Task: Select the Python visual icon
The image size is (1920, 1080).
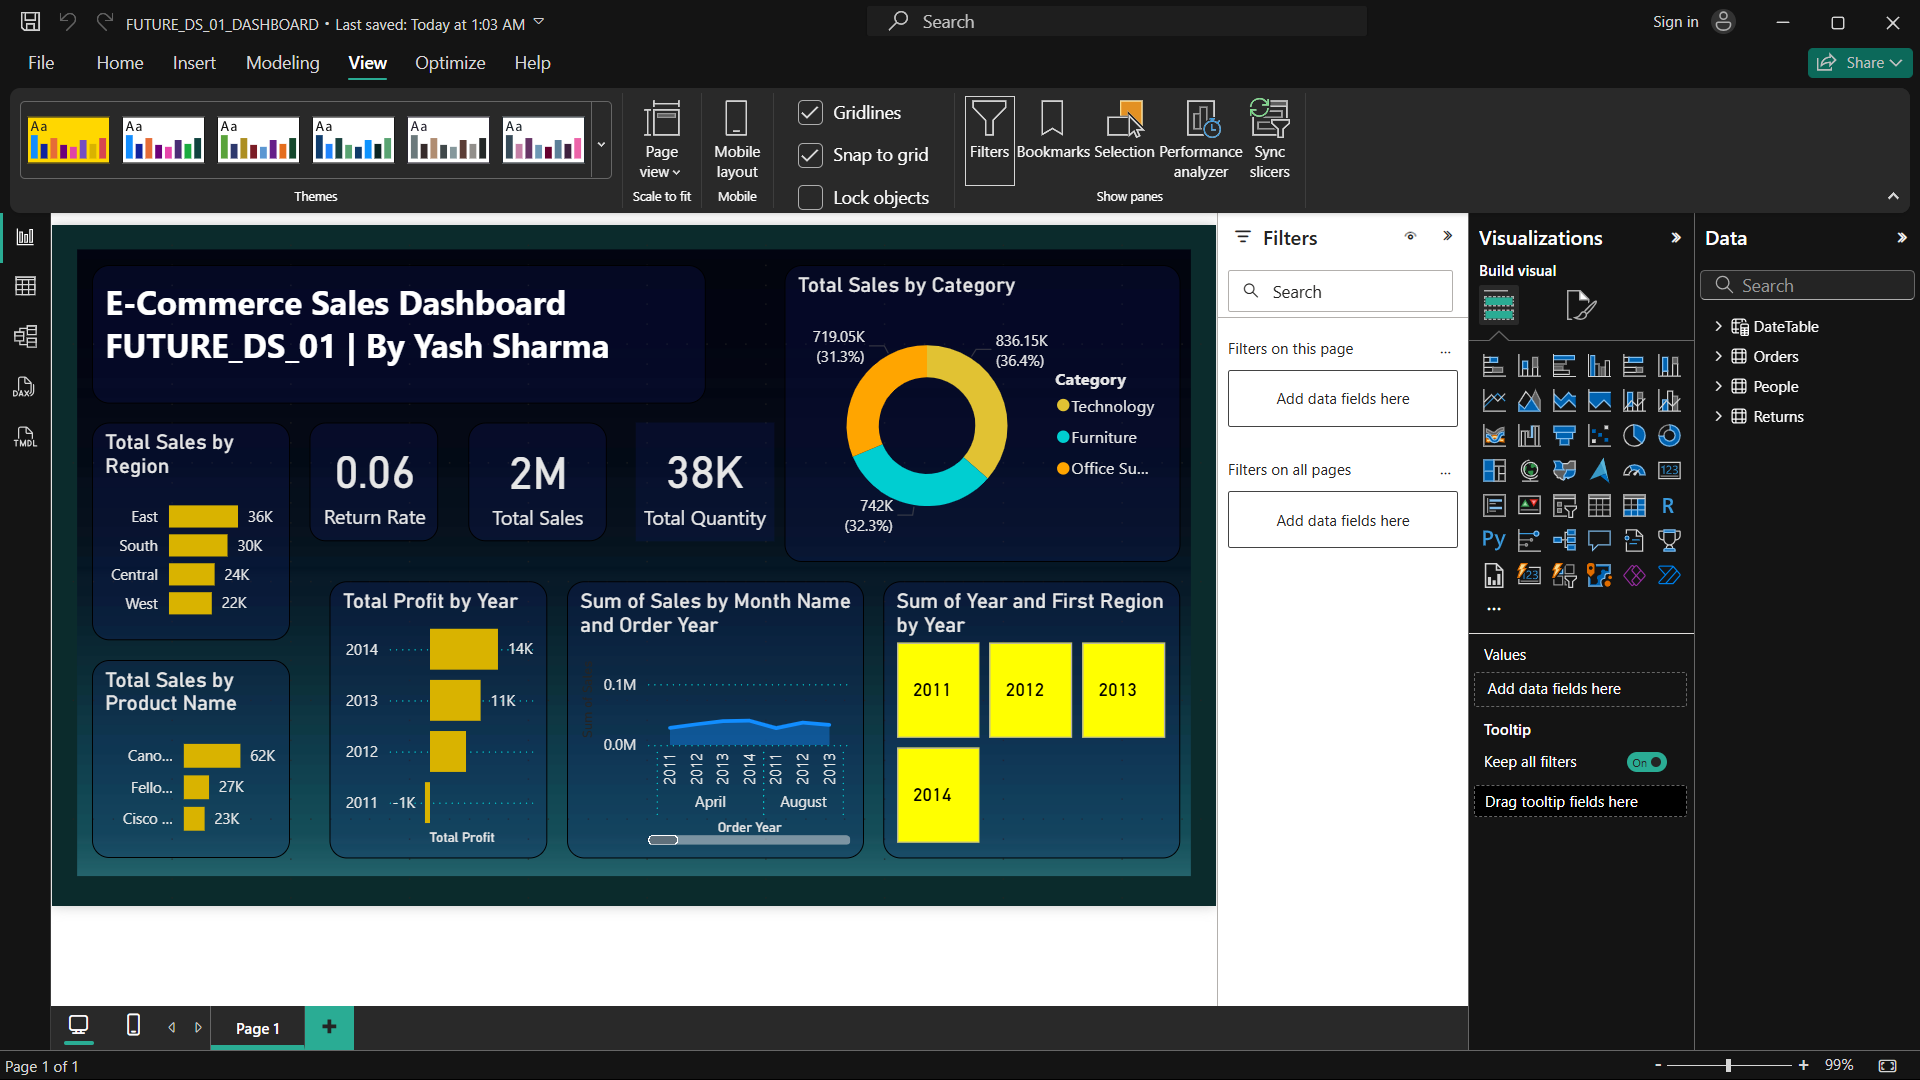Action: click(1494, 541)
